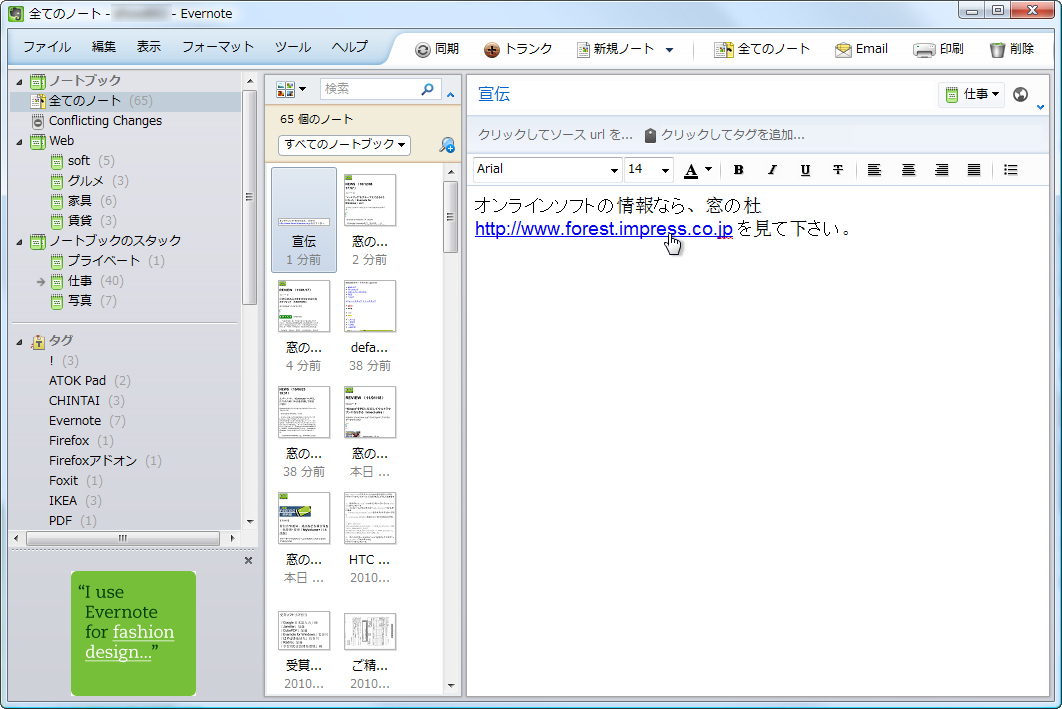Justify text alignment
Image resolution: width=1062 pixels, height=709 pixels.
974,170
